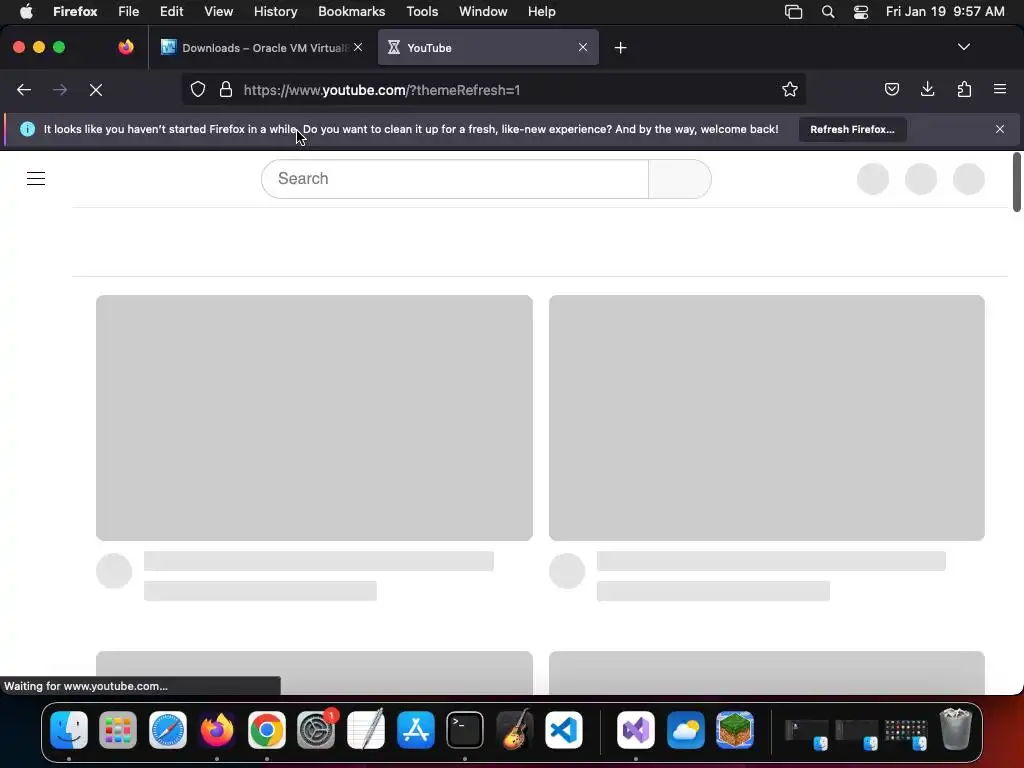The image size is (1024, 768).
Task: Bookmark this page with the star
Action: (790, 89)
